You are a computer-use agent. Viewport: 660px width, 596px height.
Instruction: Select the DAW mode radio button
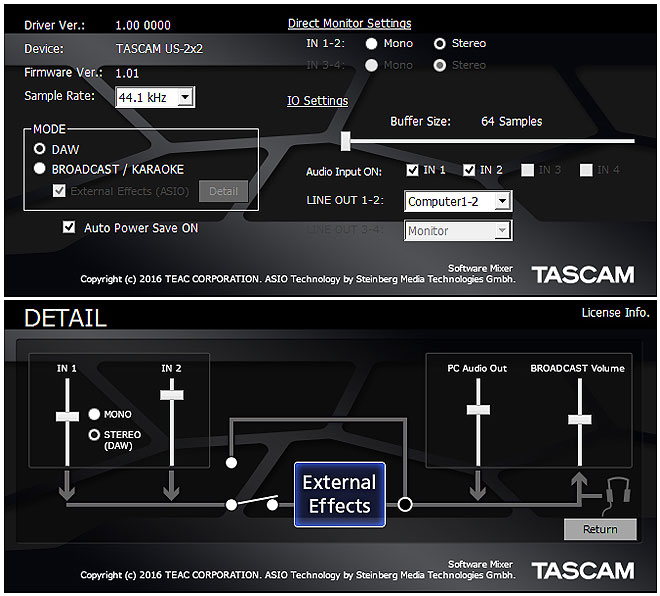point(40,148)
